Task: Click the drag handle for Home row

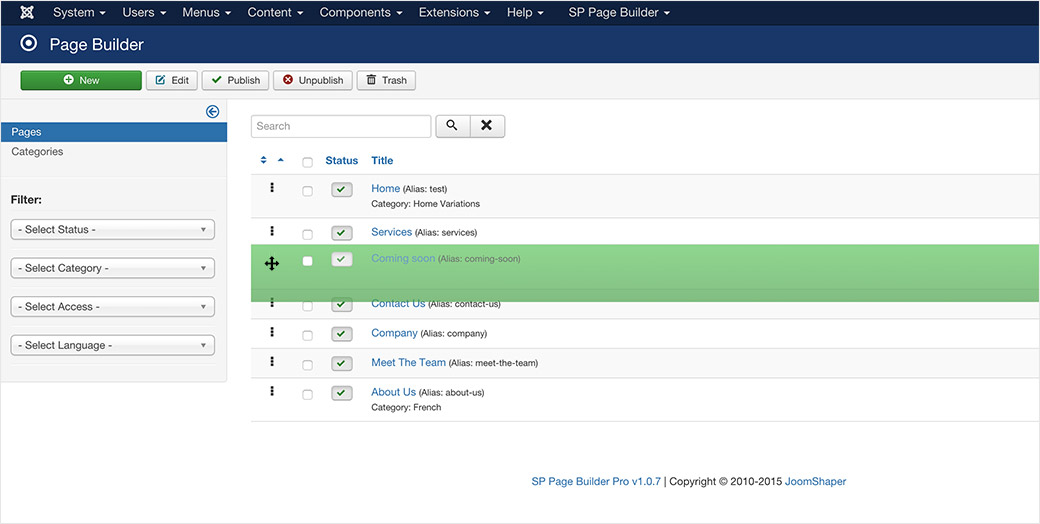Action: click(272, 188)
